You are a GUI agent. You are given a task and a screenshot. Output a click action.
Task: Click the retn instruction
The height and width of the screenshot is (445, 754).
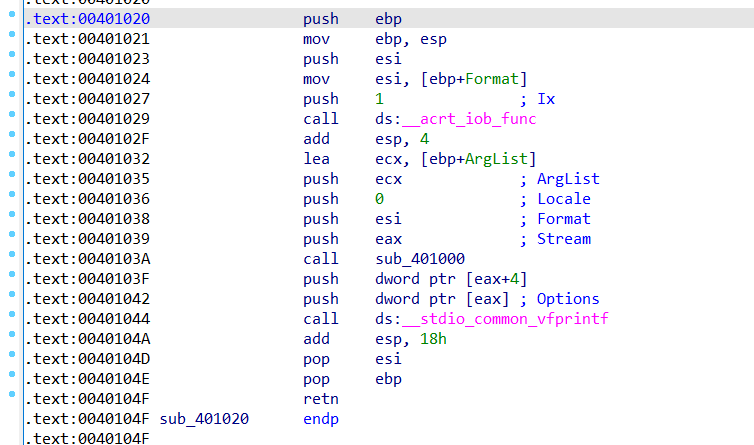(320, 399)
